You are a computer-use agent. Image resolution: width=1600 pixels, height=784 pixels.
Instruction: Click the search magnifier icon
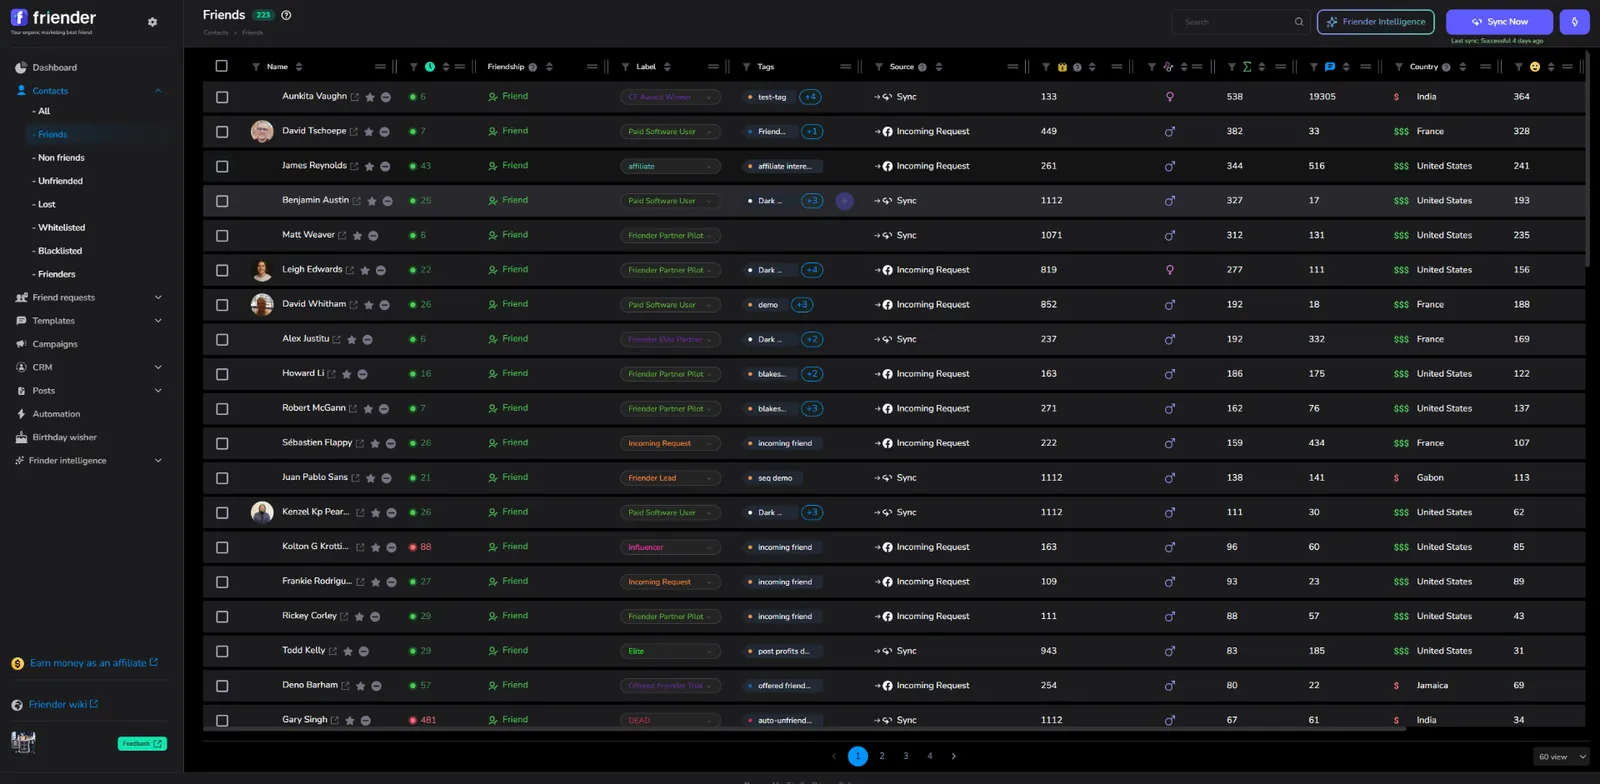1299,22
